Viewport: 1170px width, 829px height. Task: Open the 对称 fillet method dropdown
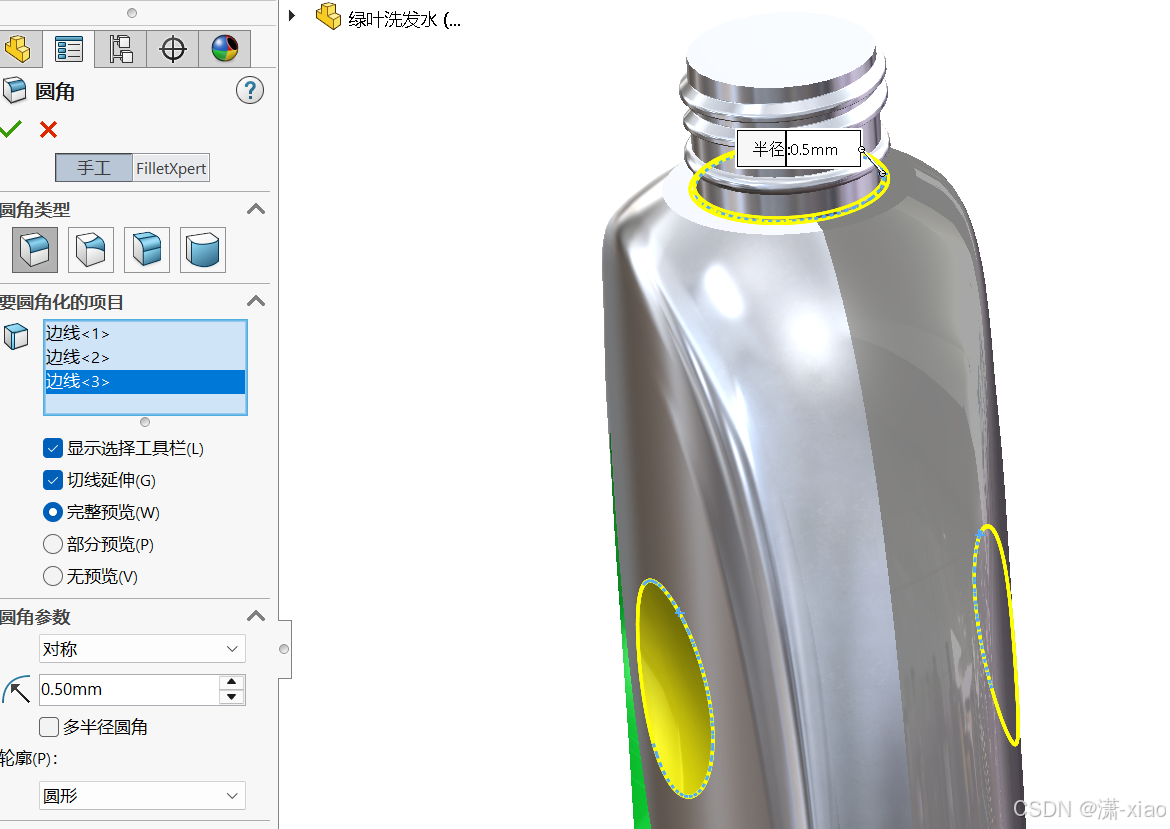point(142,649)
